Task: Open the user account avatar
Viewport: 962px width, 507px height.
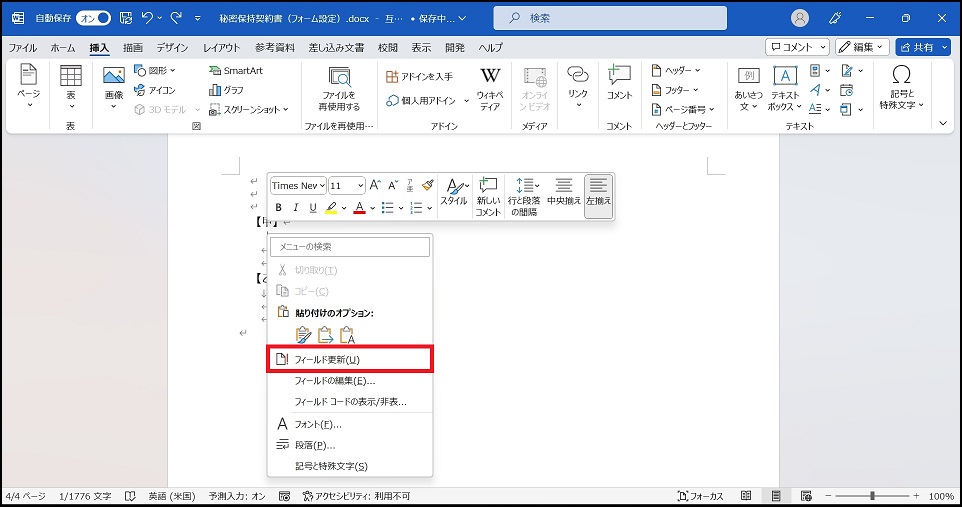Action: (799, 18)
